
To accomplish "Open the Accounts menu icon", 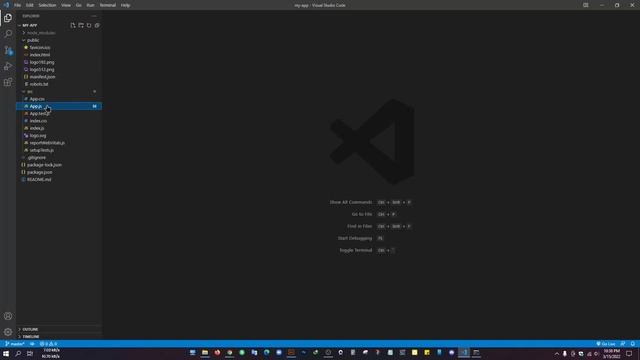I will [x=8, y=316].
